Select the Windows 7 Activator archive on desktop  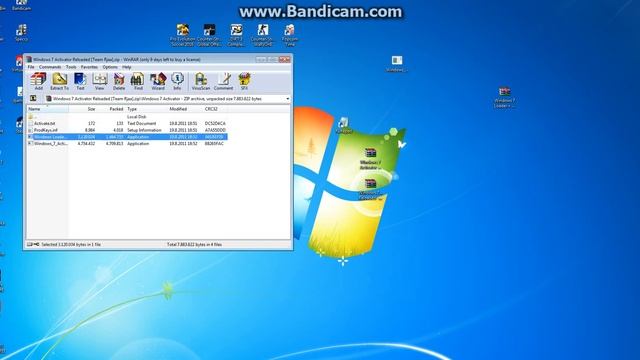(370, 159)
